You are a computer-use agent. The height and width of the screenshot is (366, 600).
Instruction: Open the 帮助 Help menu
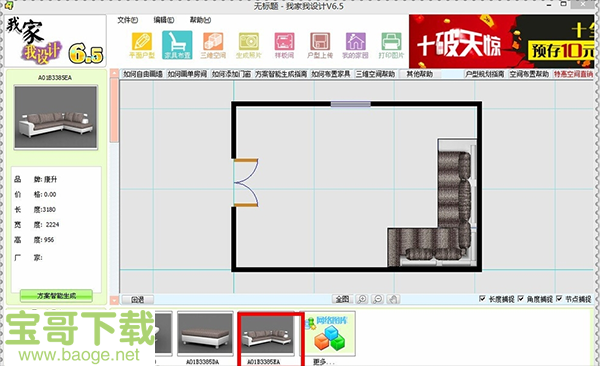(x=200, y=20)
